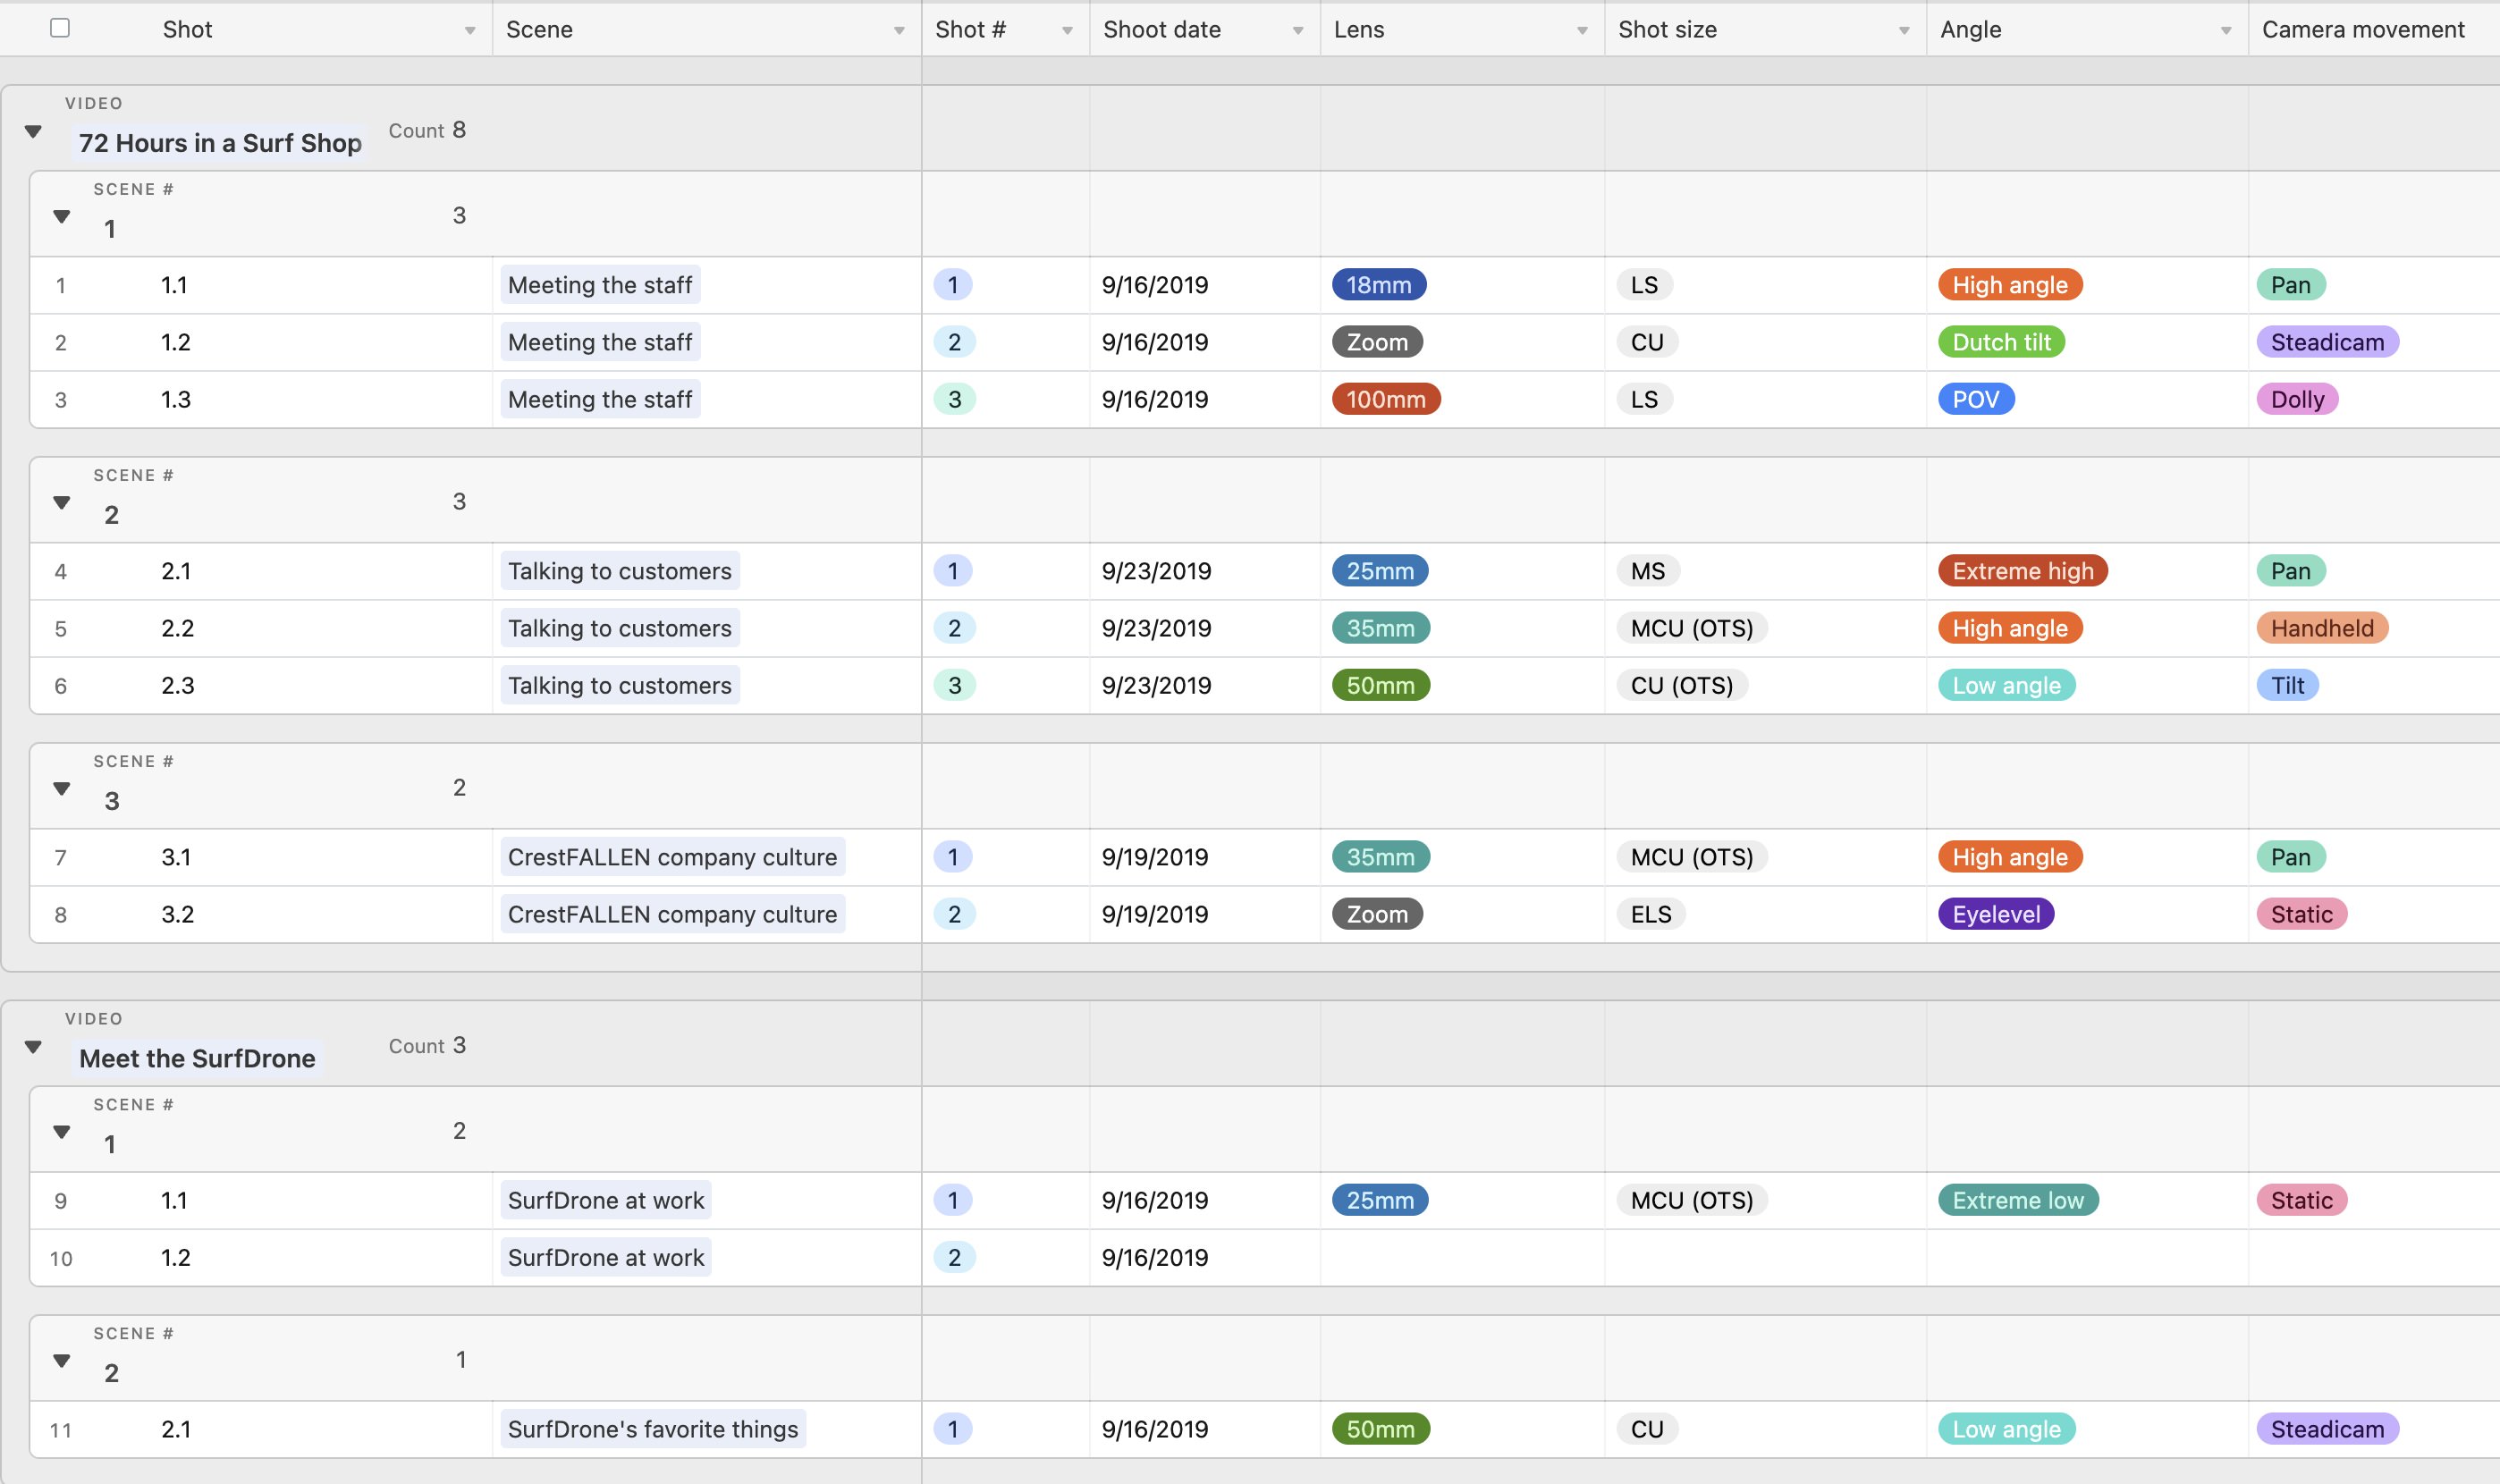Open SurfDrone's favorite things linked record

[652, 1429]
